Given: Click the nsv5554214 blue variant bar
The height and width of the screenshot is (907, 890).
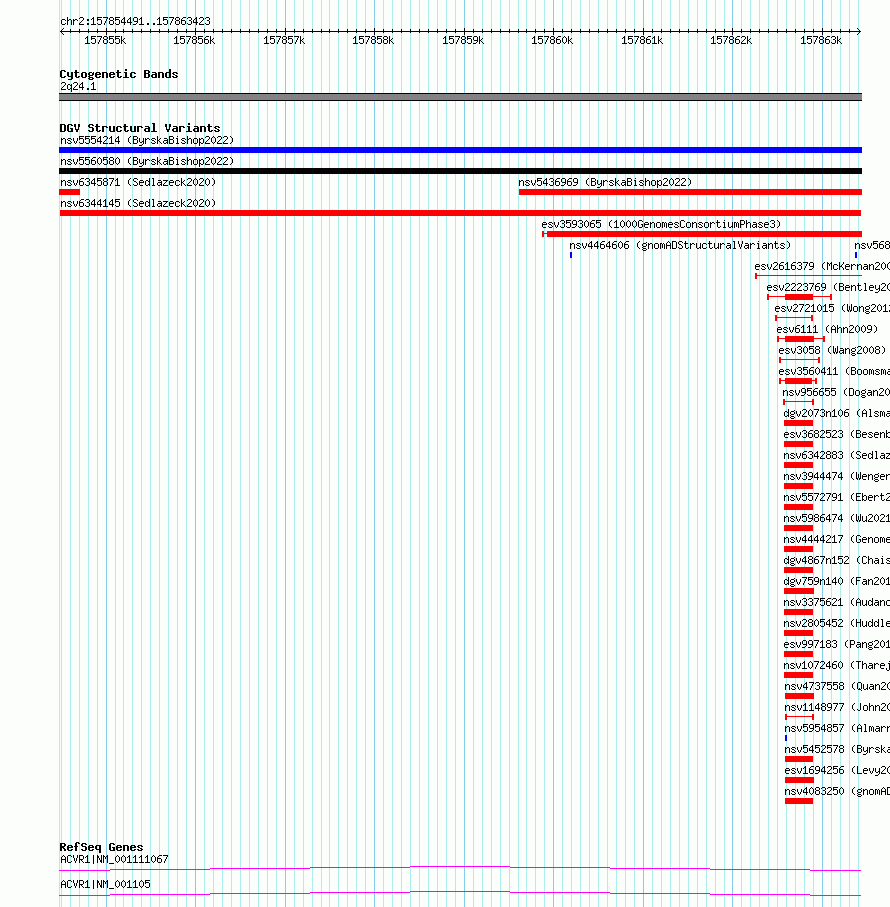Looking at the screenshot, I should click(x=460, y=150).
